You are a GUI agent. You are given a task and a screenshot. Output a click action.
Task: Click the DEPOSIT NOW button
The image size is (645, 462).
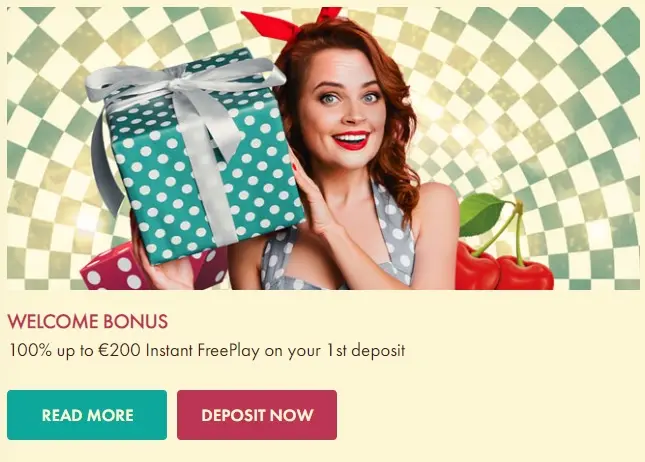[x=257, y=415]
